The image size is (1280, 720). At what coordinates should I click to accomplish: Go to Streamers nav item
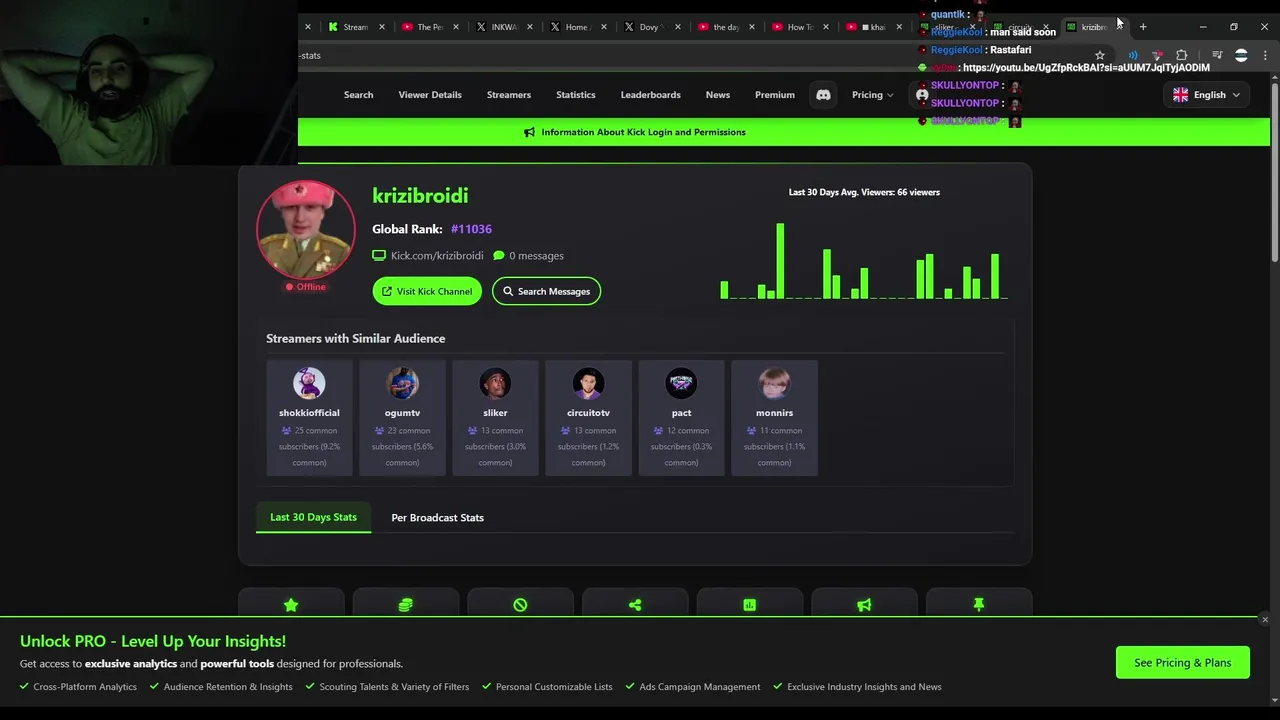click(x=509, y=95)
